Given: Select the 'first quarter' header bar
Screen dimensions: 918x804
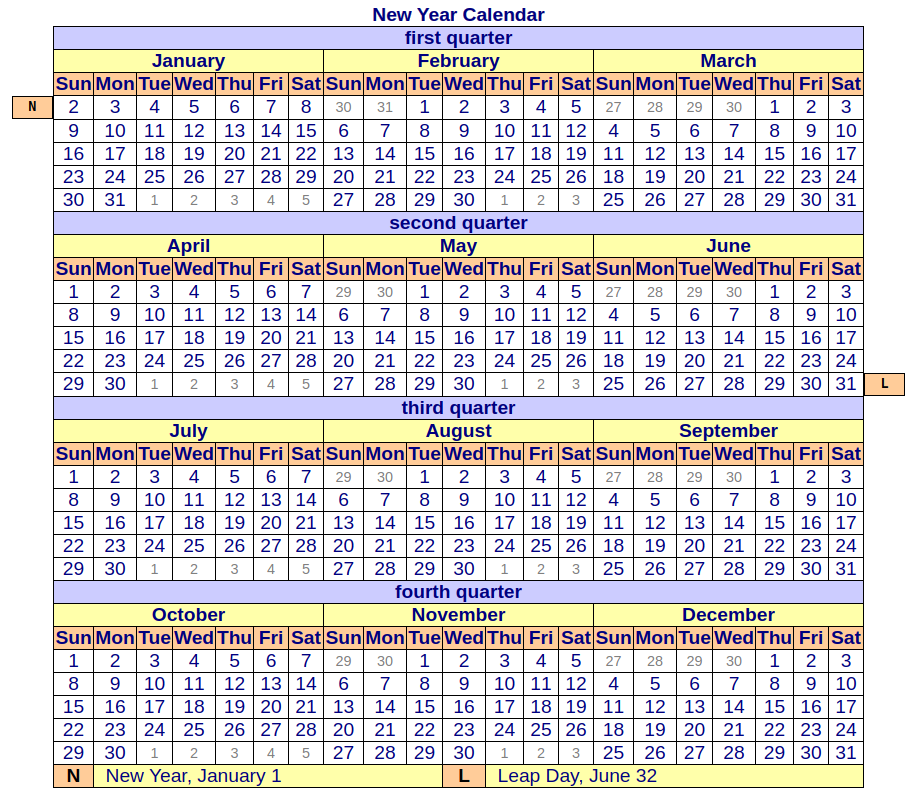Looking at the screenshot, I should point(458,38).
